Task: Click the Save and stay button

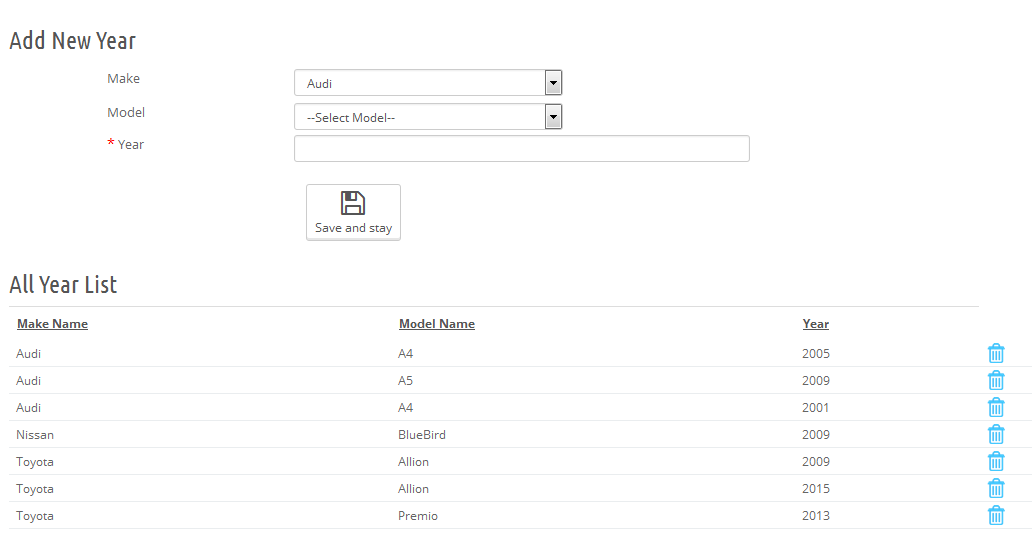Action: [x=353, y=213]
